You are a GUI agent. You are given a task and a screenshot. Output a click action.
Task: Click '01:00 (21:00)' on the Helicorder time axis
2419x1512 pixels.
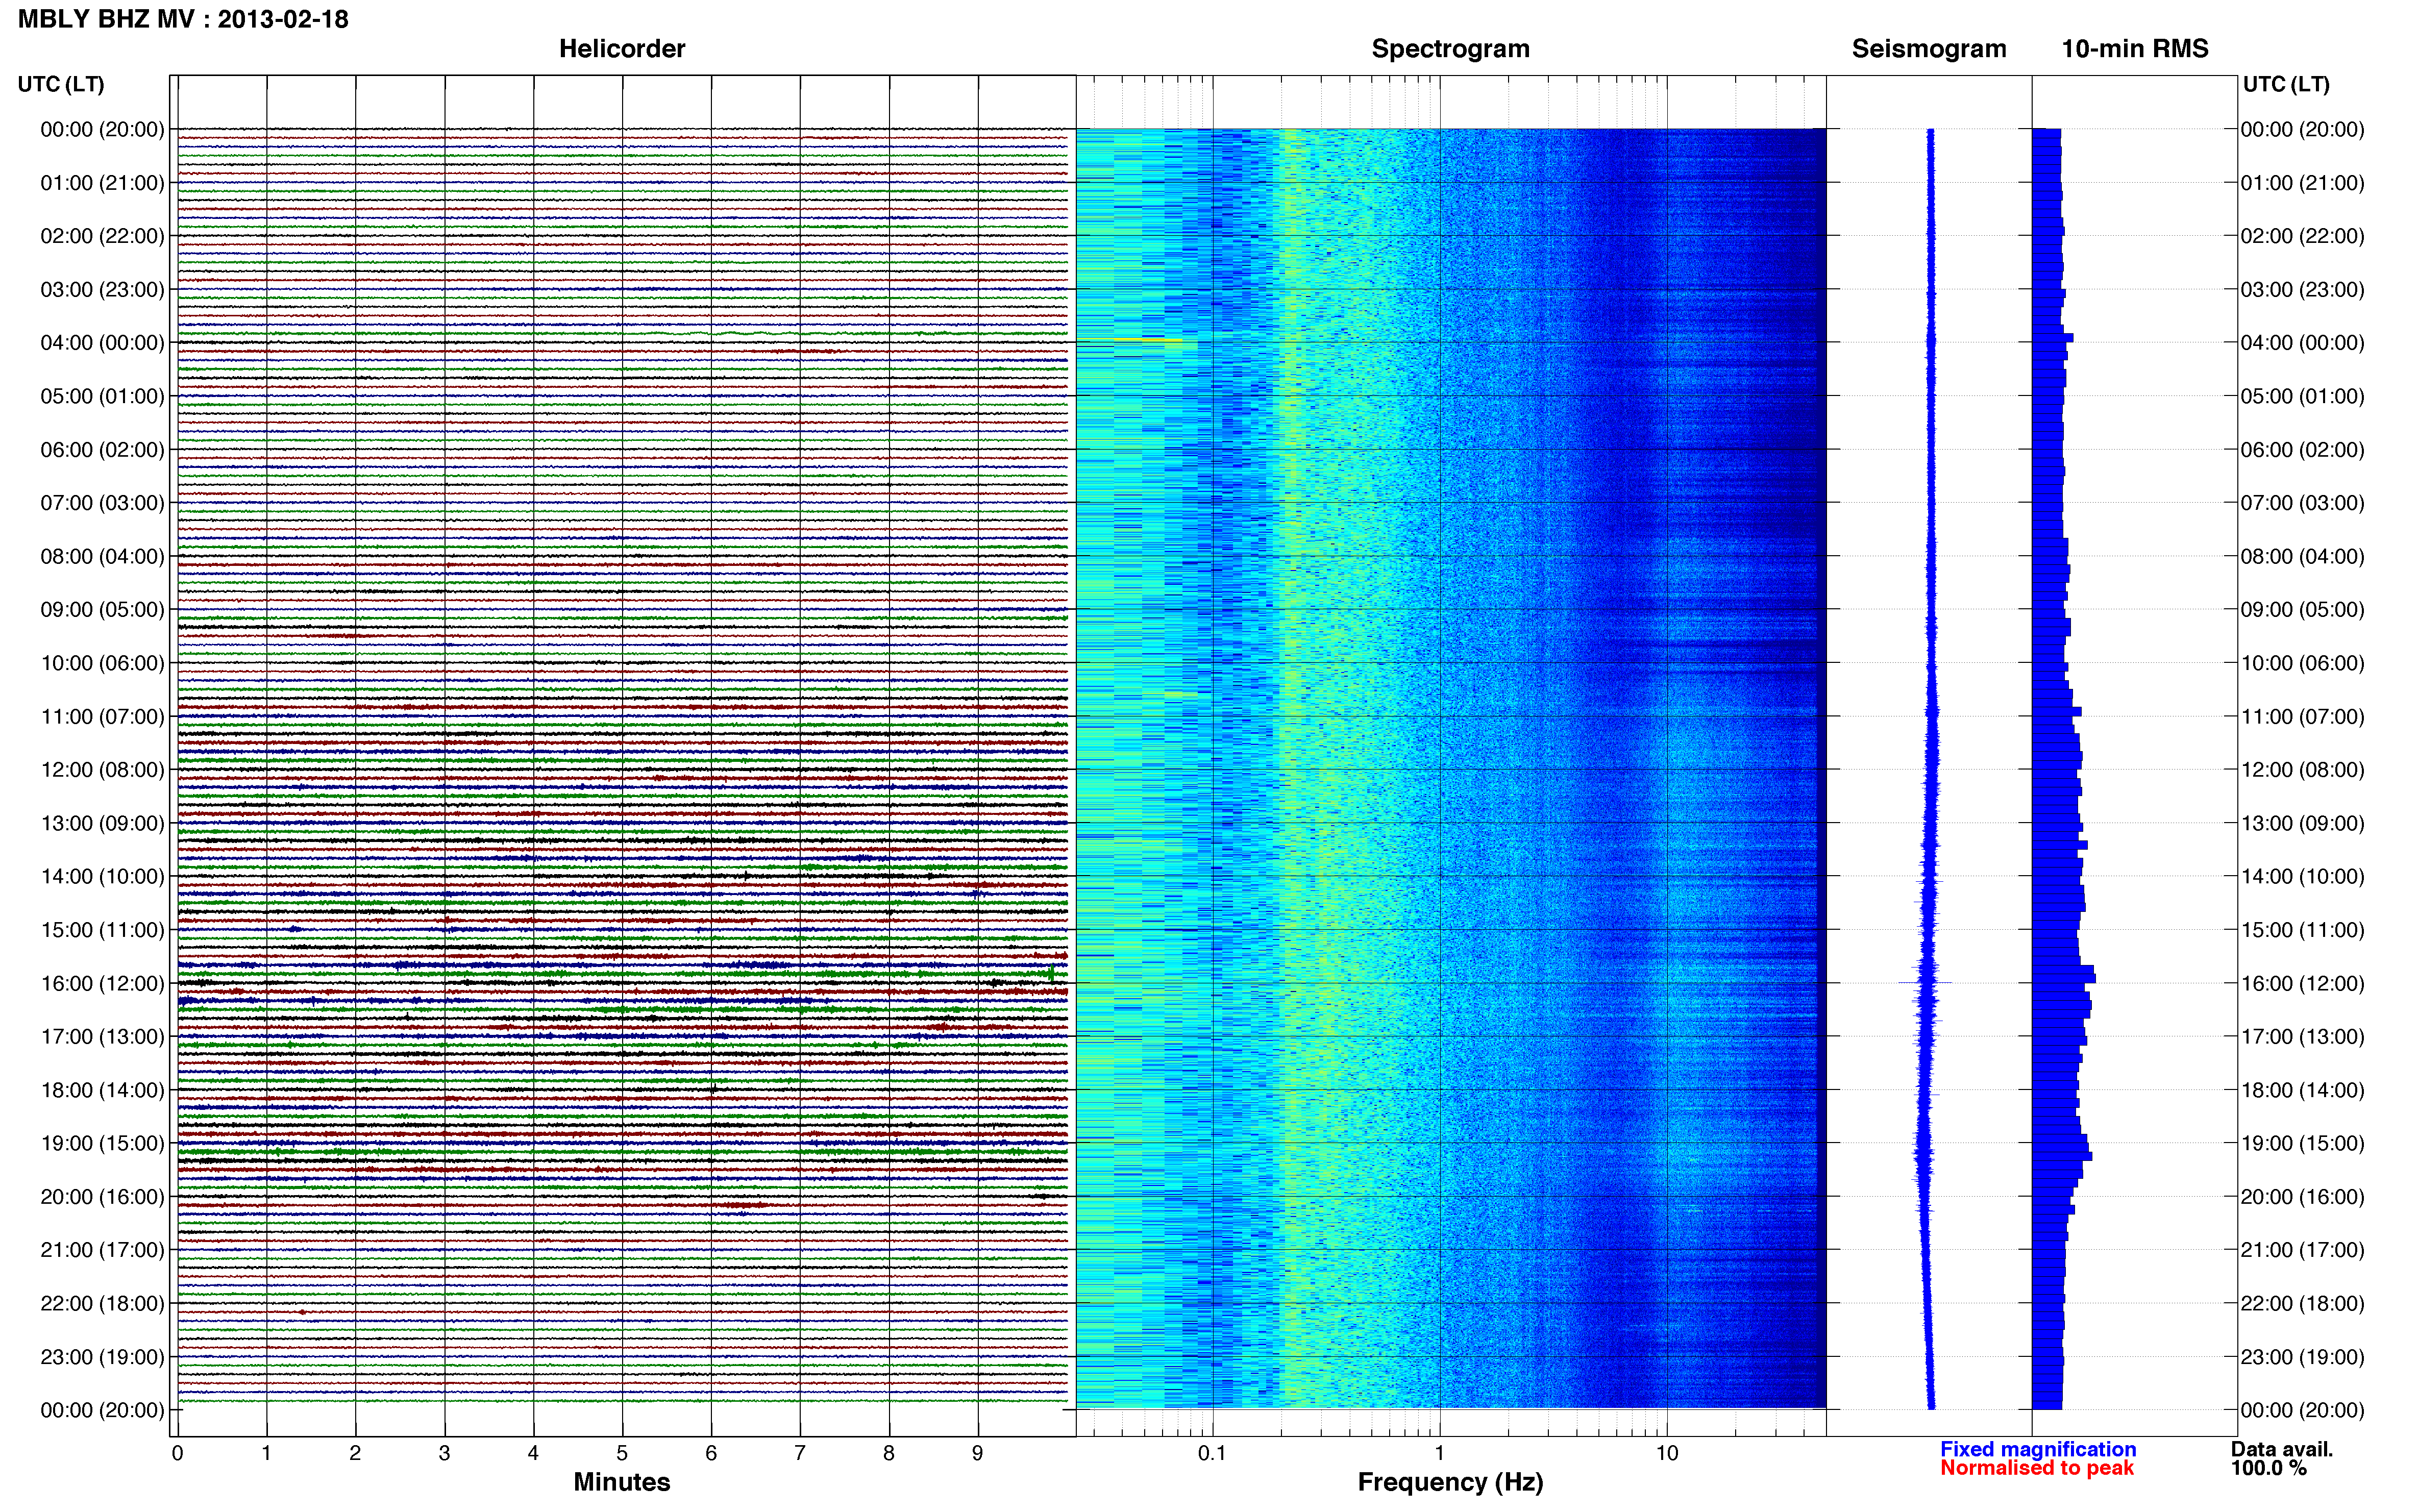(103, 183)
